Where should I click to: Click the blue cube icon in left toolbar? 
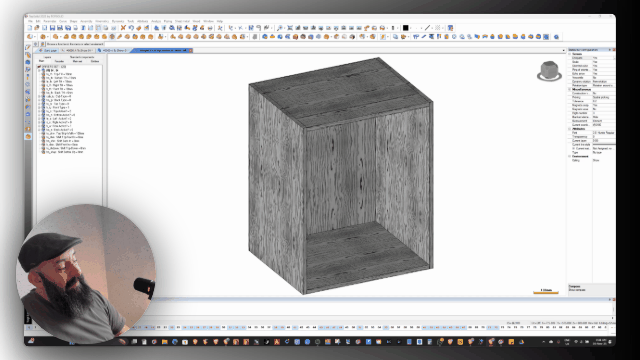click(28, 62)
